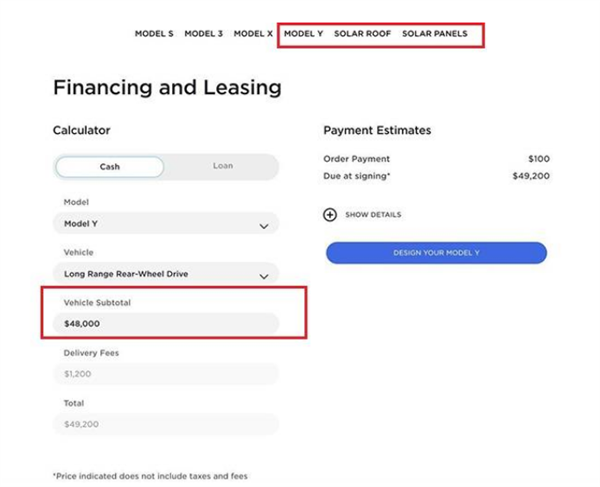The width and height of the screenshot is (600, 487).
Task: Click the Financing and Leasing page heading
Action: pos(167,88)
